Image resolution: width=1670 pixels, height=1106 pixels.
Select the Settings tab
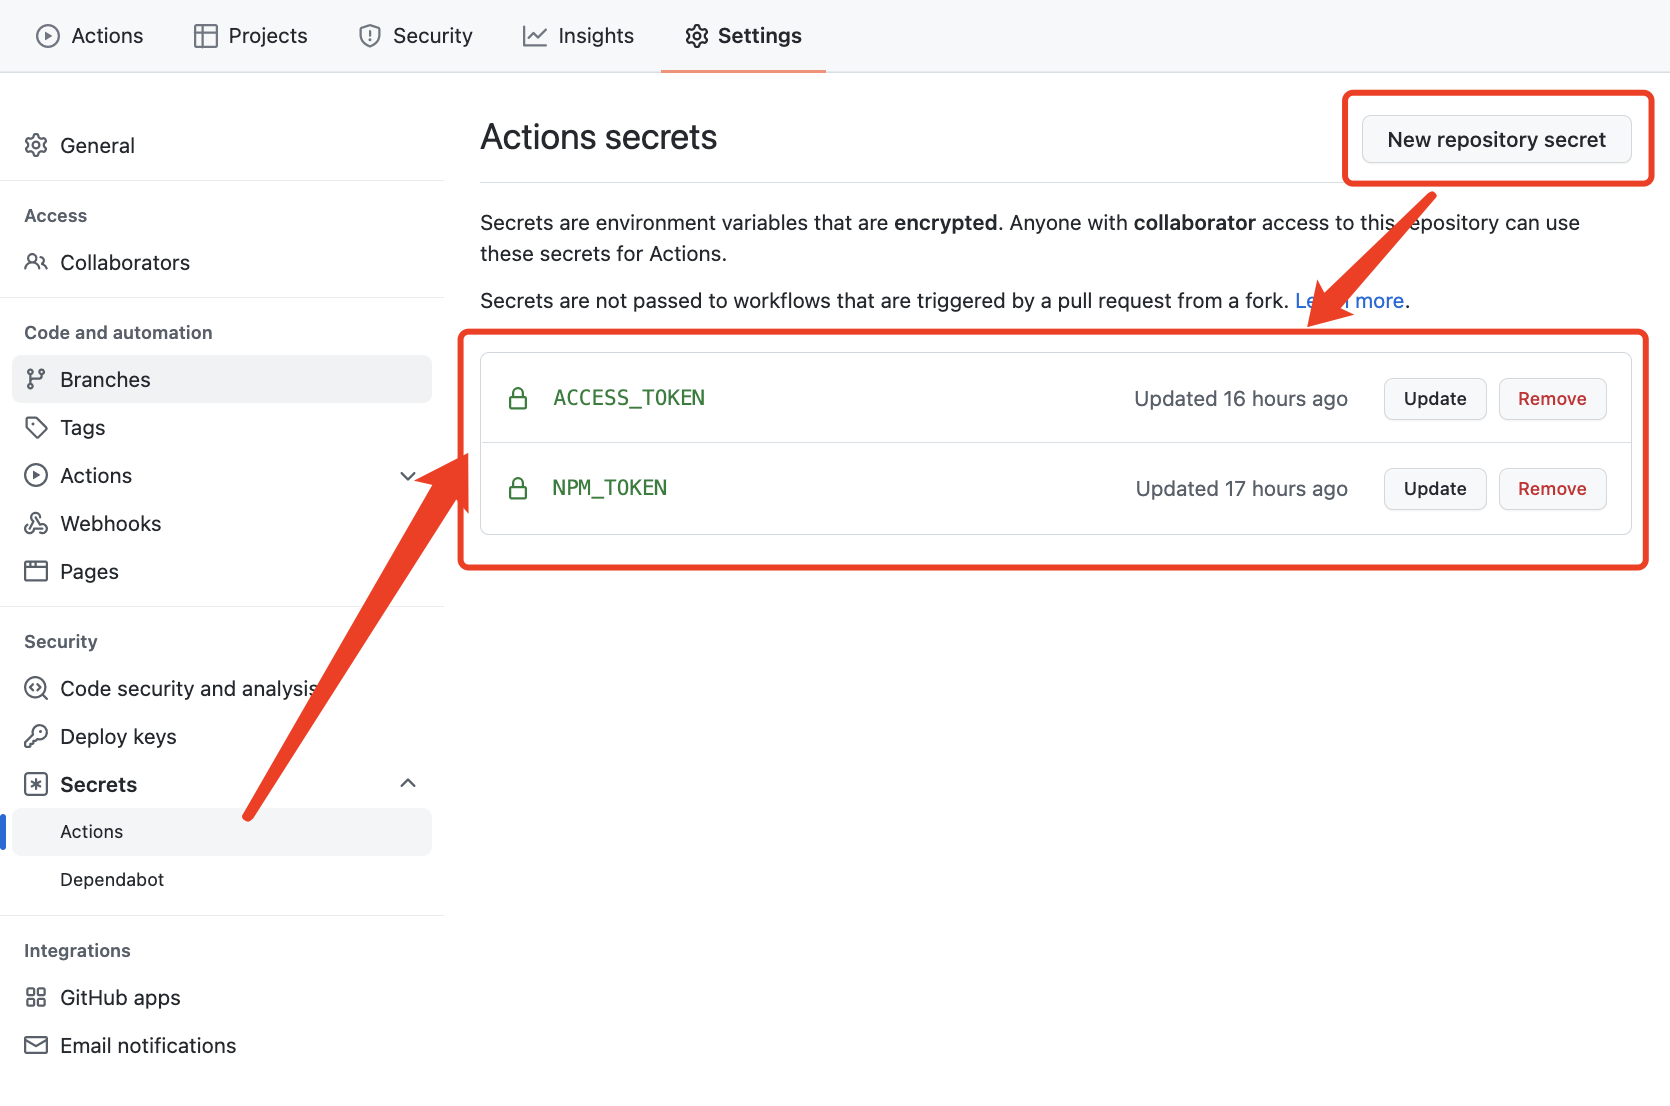coord(743,36)
